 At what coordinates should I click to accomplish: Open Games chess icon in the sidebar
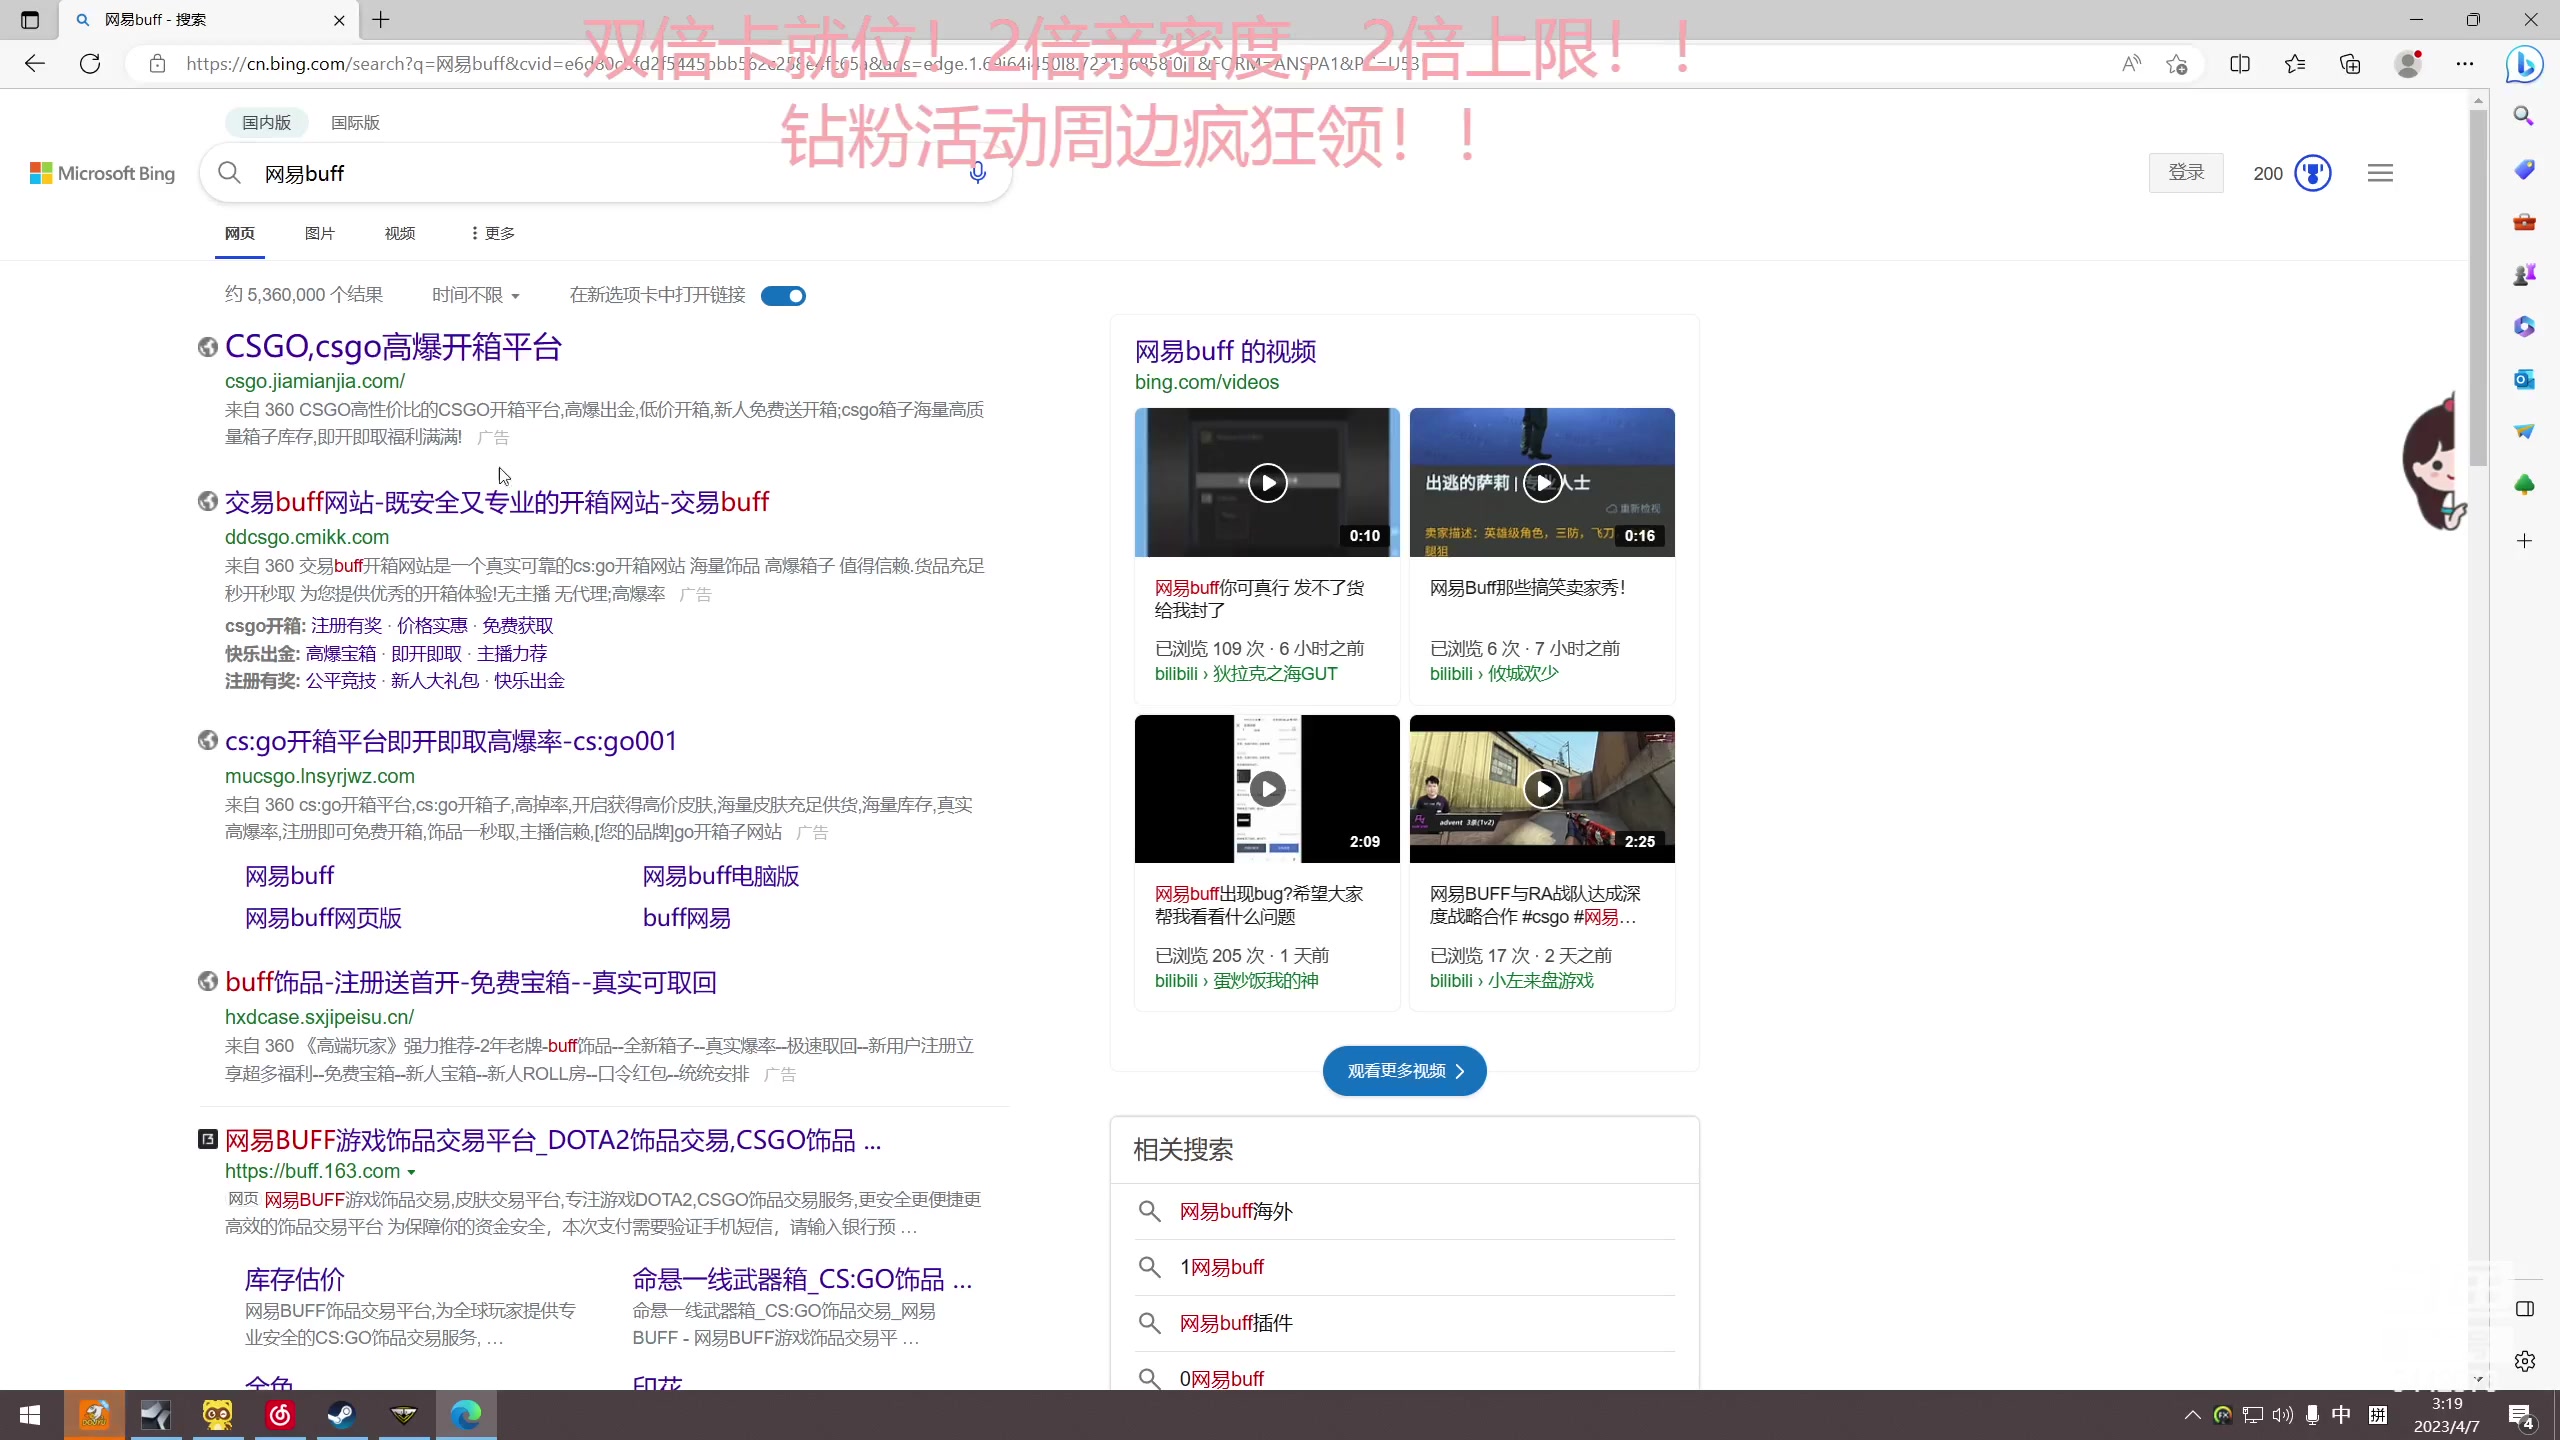point(2524,274)
